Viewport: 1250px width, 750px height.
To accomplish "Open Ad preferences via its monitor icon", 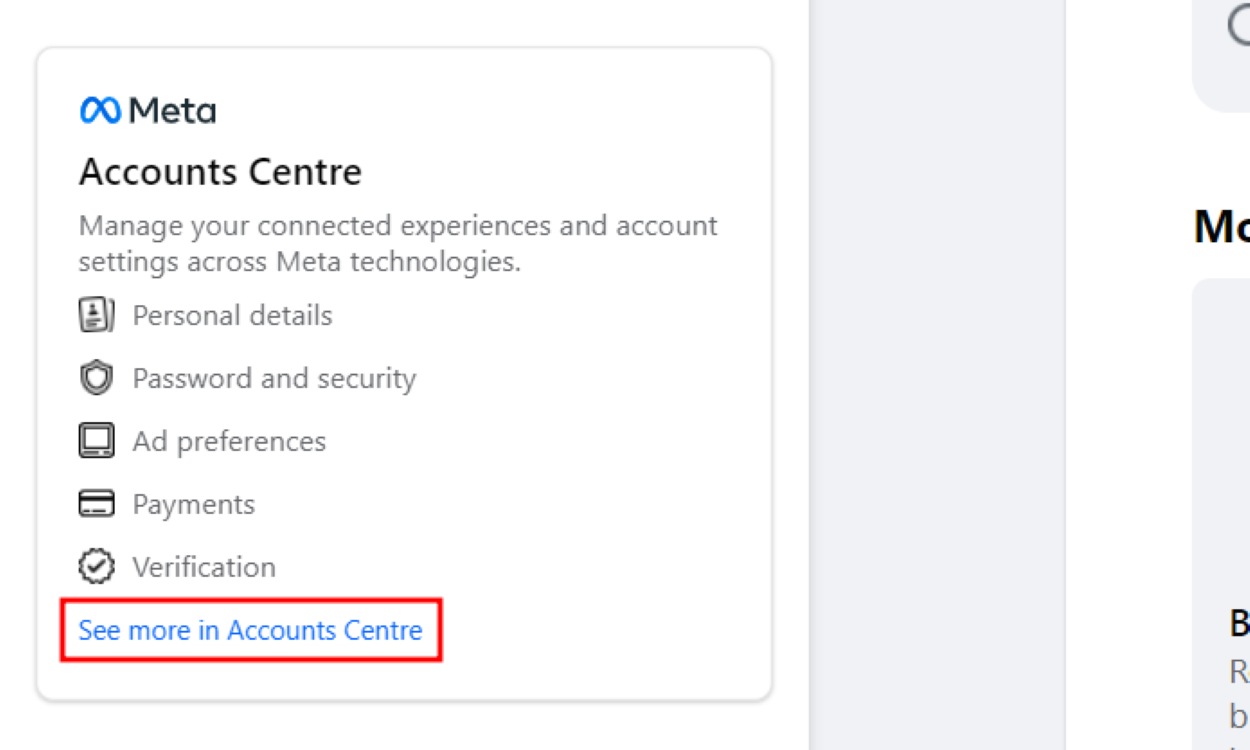I will tap(96, 441).
